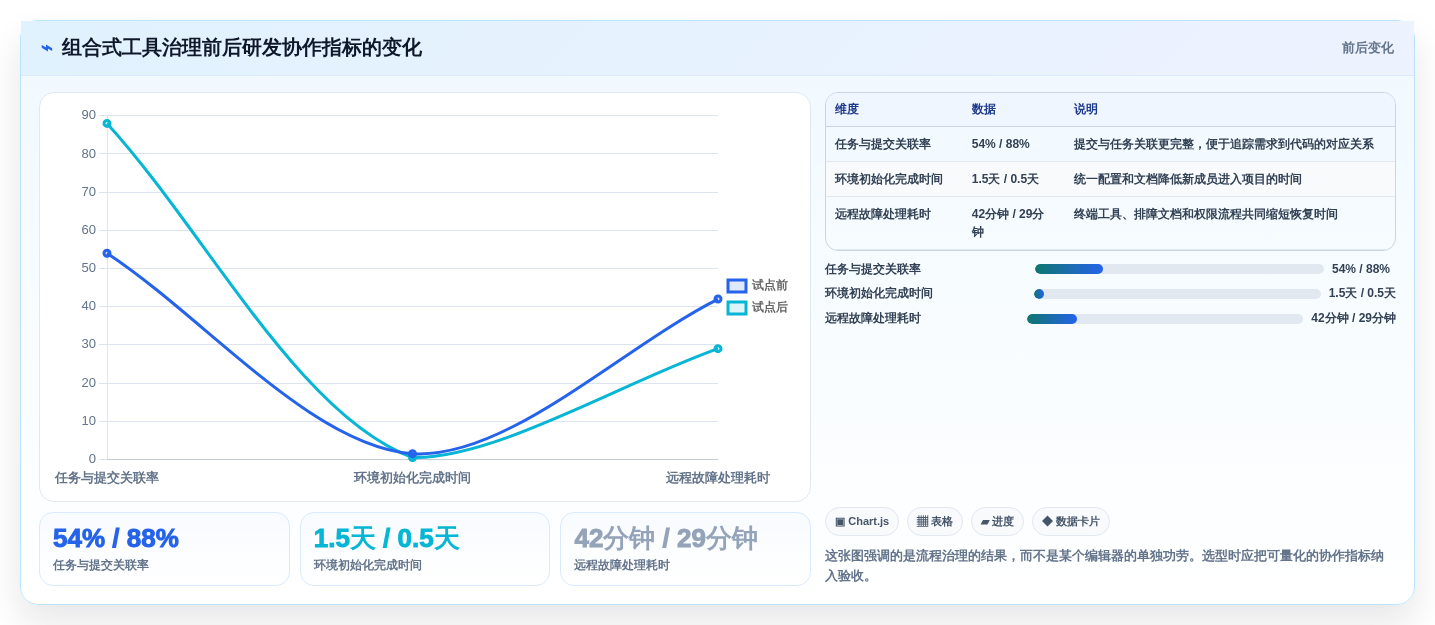Click the chart title 组合式工具治理前后研发协作指标的变化

pos(242,48)
